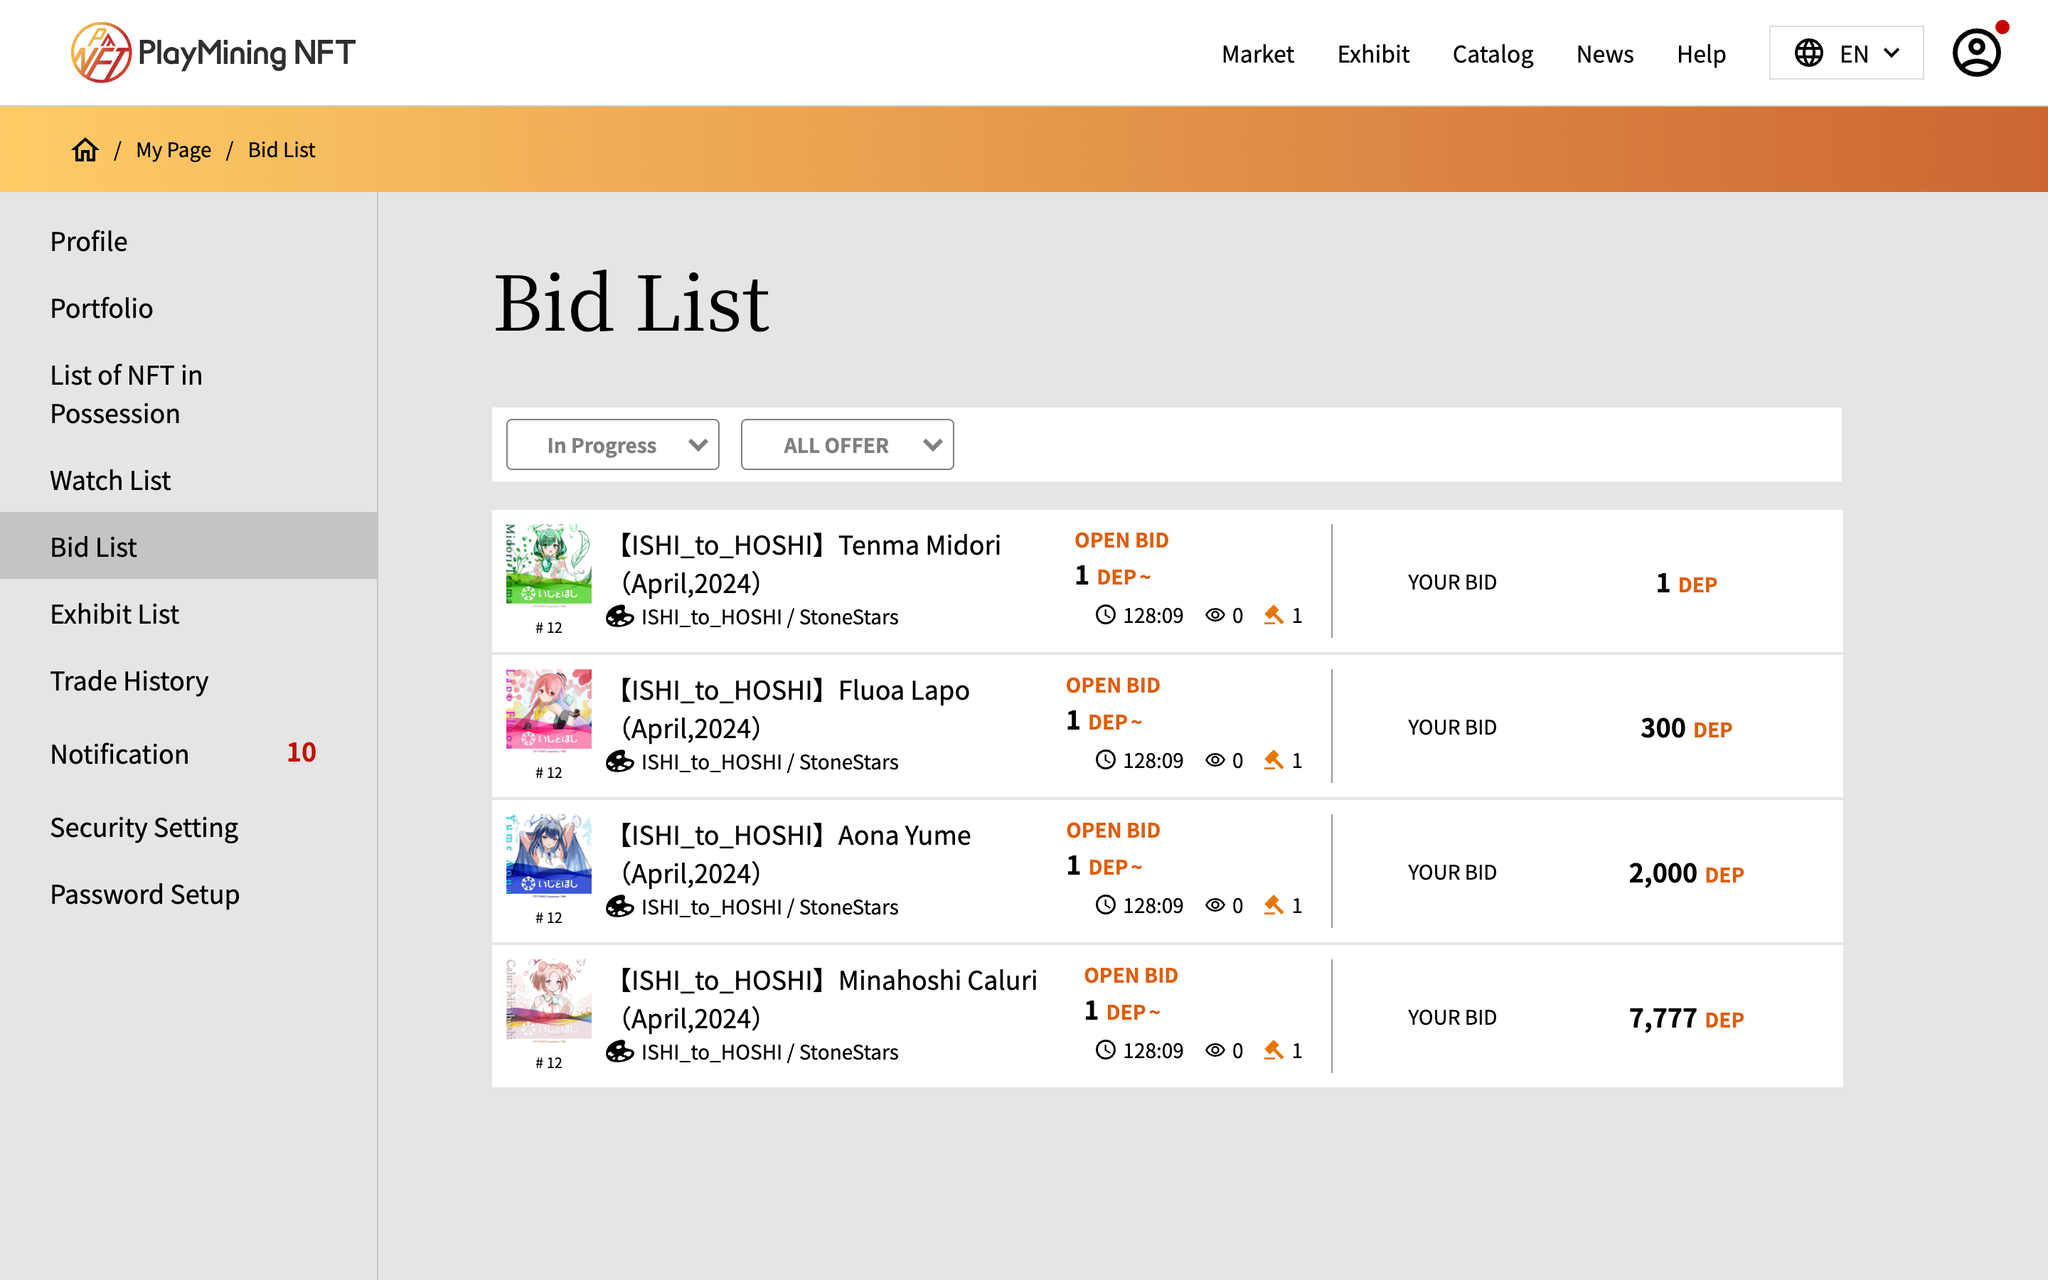Click eye views icon in Tenma Midori row
The height and width of the screenshot is (1280, 2048).
[1215, 616]
